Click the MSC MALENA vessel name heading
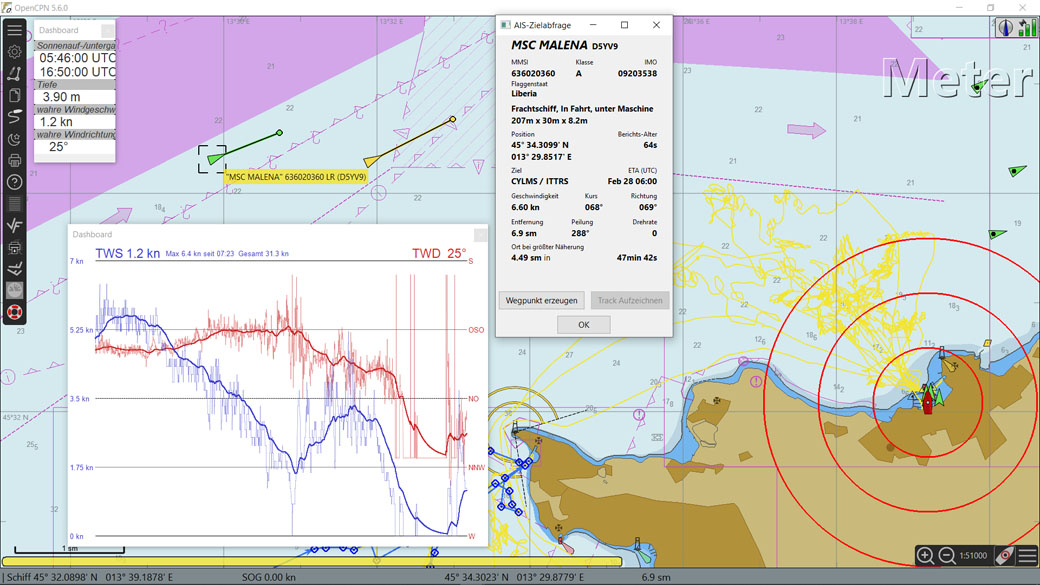 coord(549,45)
